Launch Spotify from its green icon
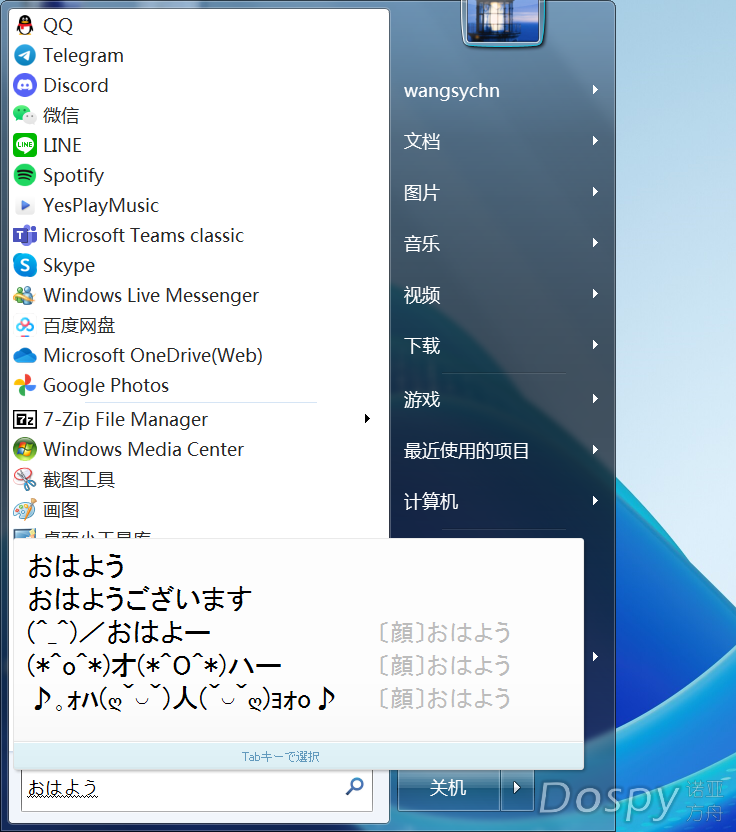This screenshot has height=832, width=736. click(x=25, y=175)
